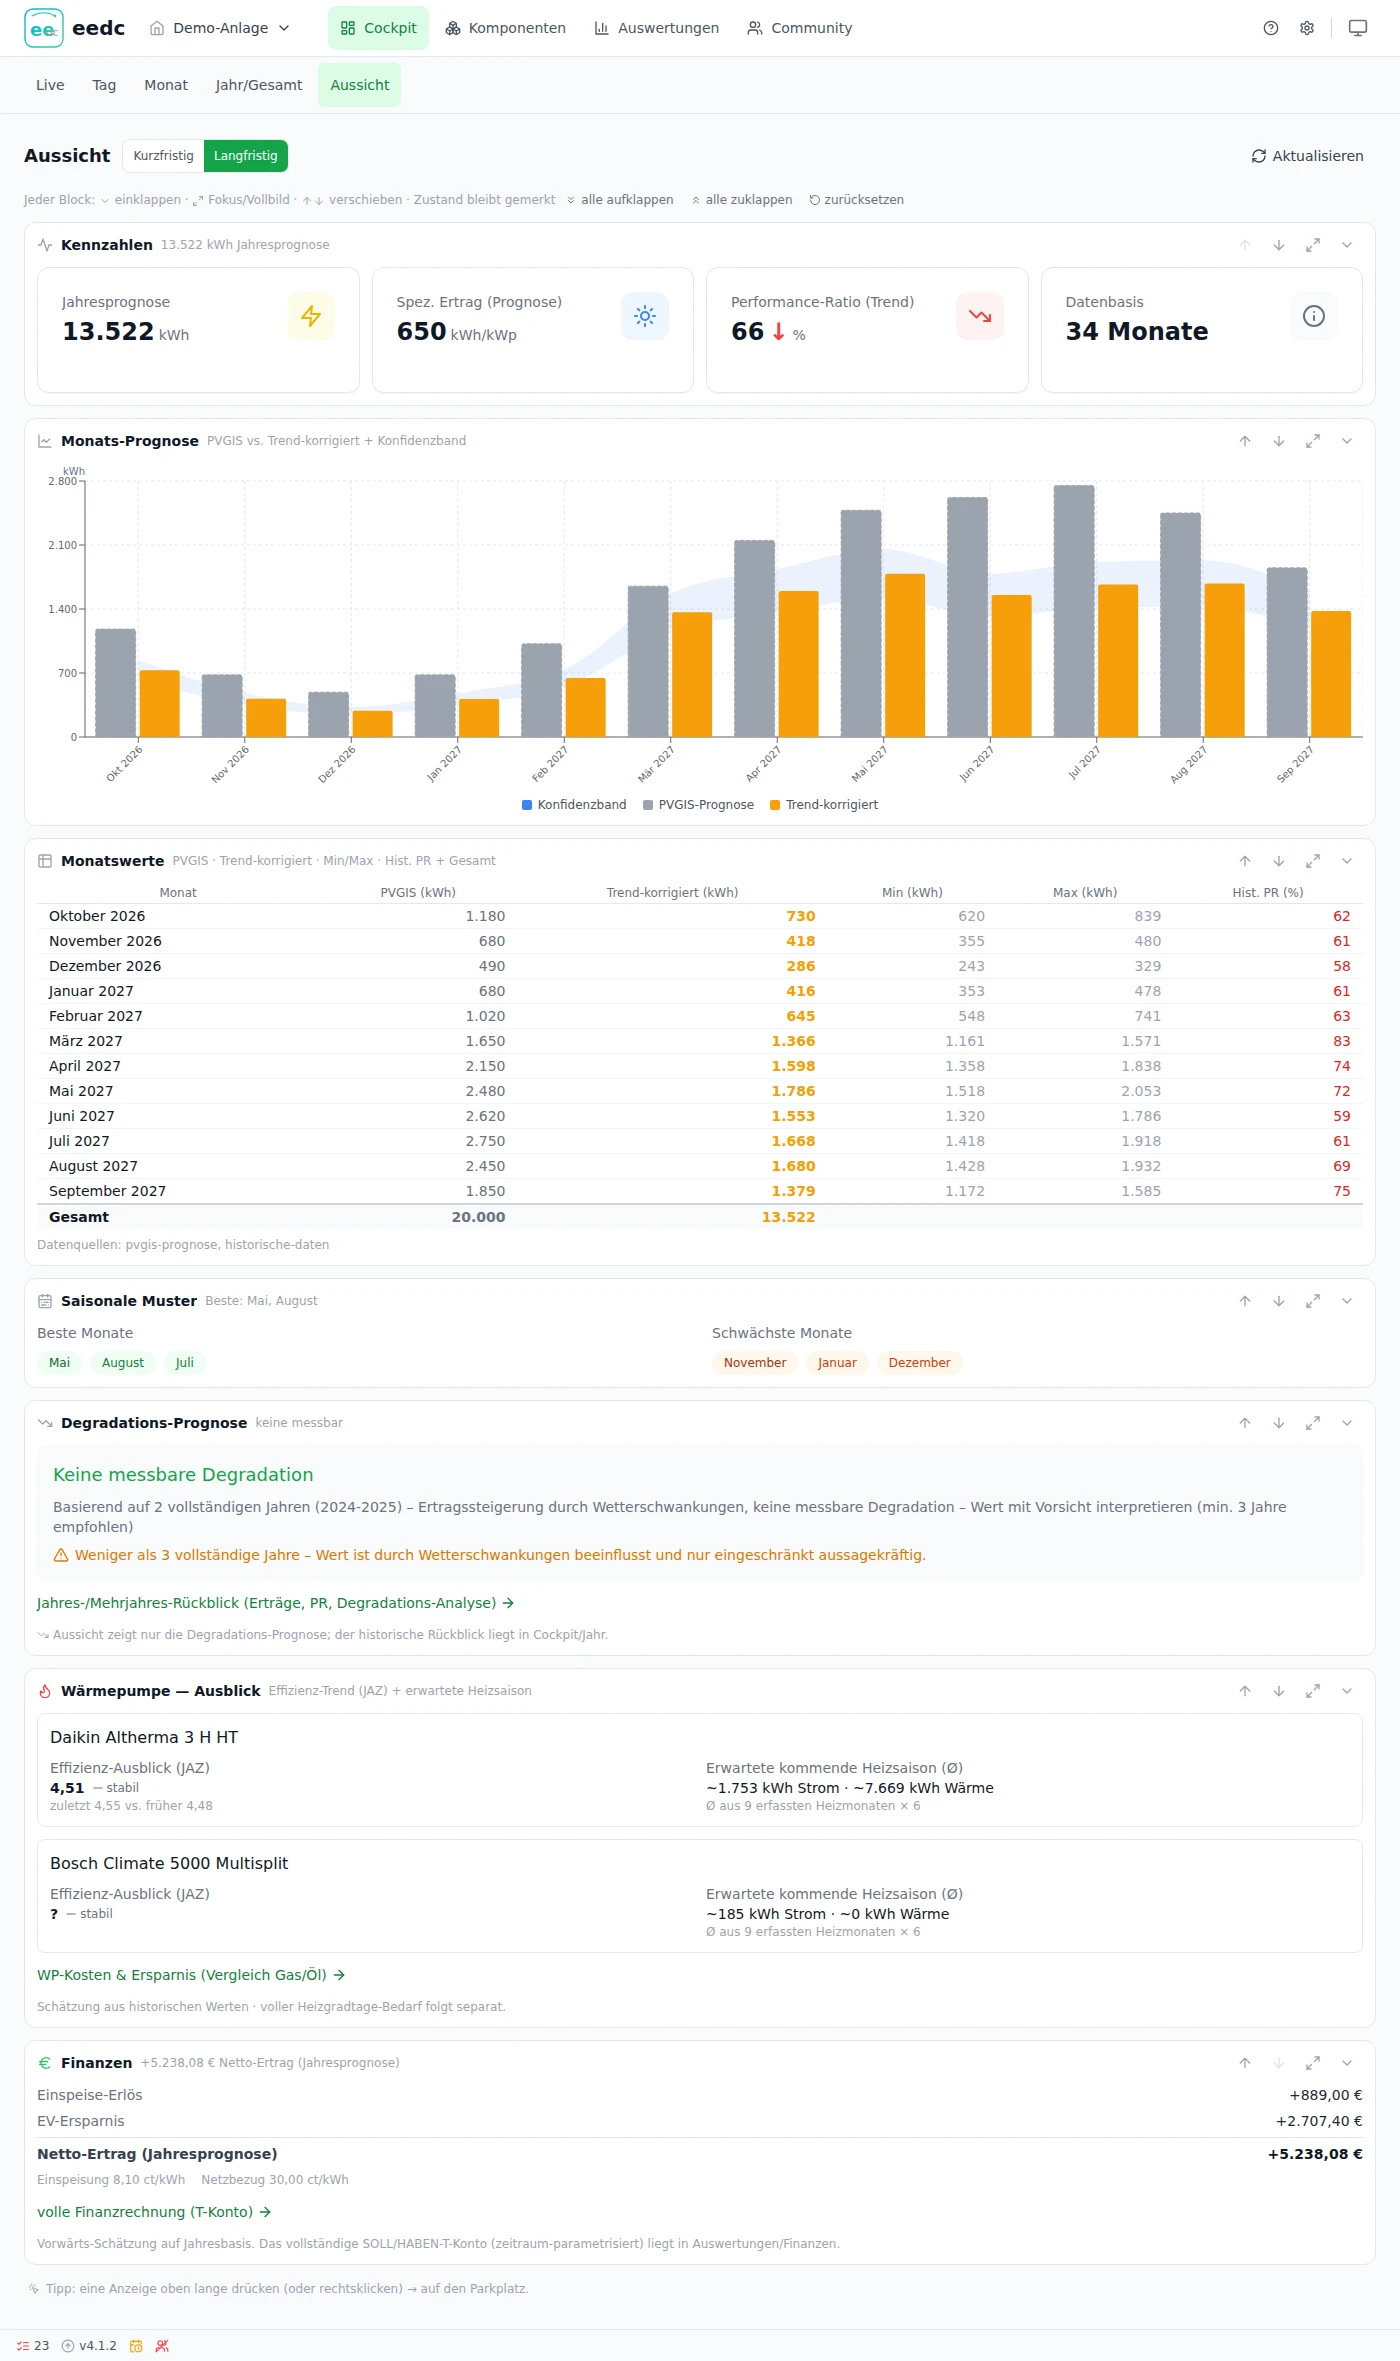Open Wärmepumpe — Ausblick block in fullscreen
The image size is (1400, 2361).
coord(1313,1691)
